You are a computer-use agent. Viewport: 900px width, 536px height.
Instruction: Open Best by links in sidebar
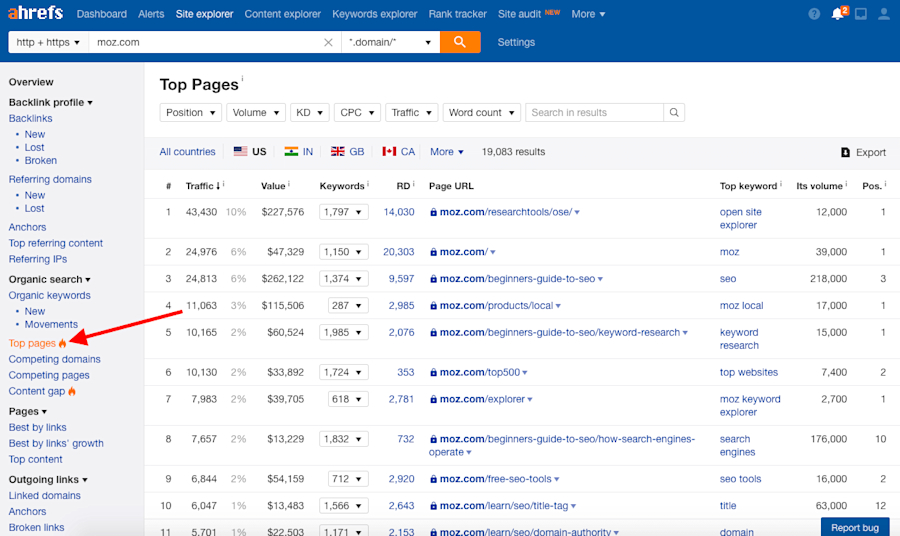click(37, 428)
